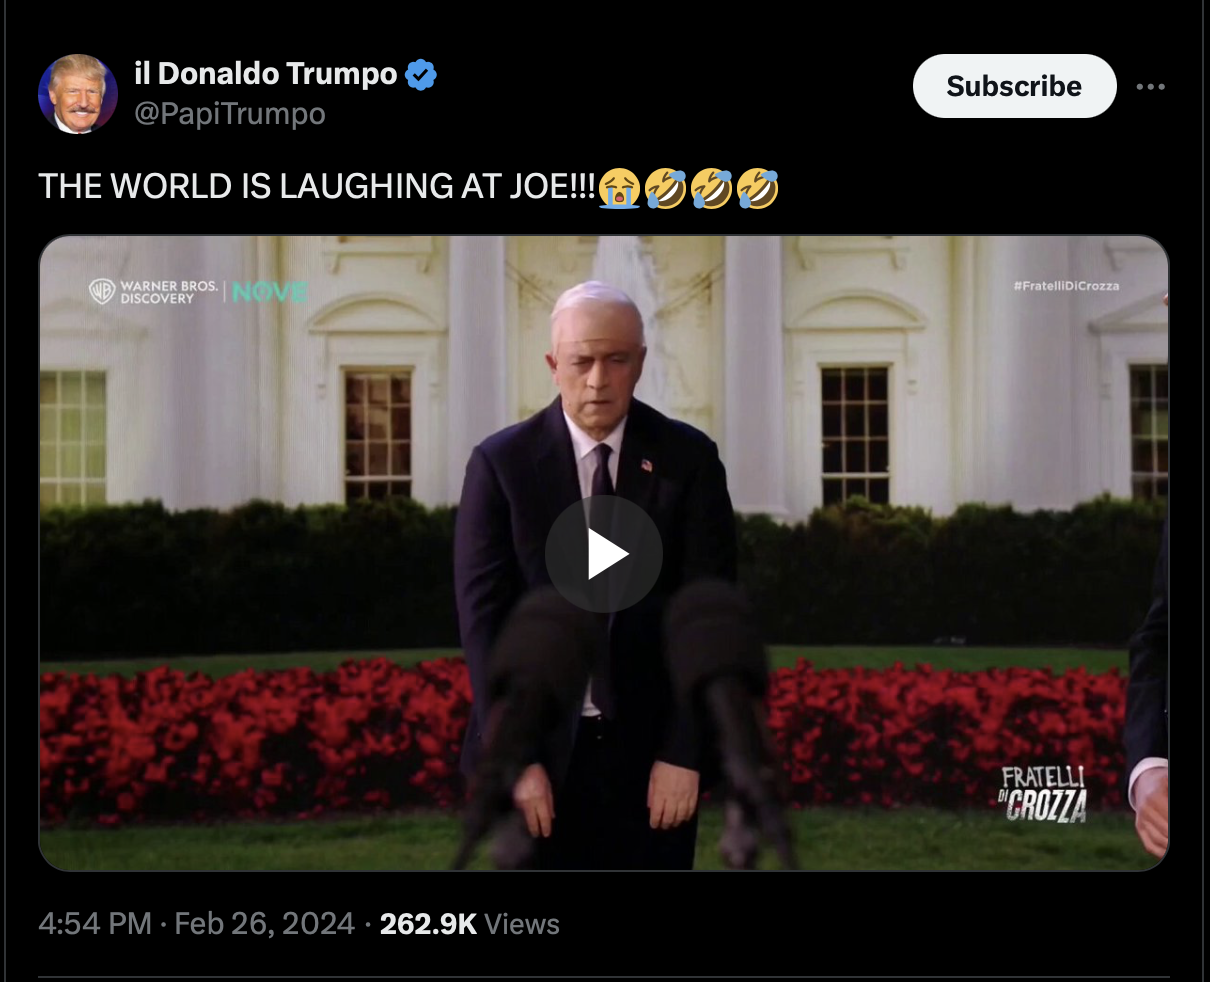Click the last rolling-laughing emoji in tweet

(x=757, y=188)
